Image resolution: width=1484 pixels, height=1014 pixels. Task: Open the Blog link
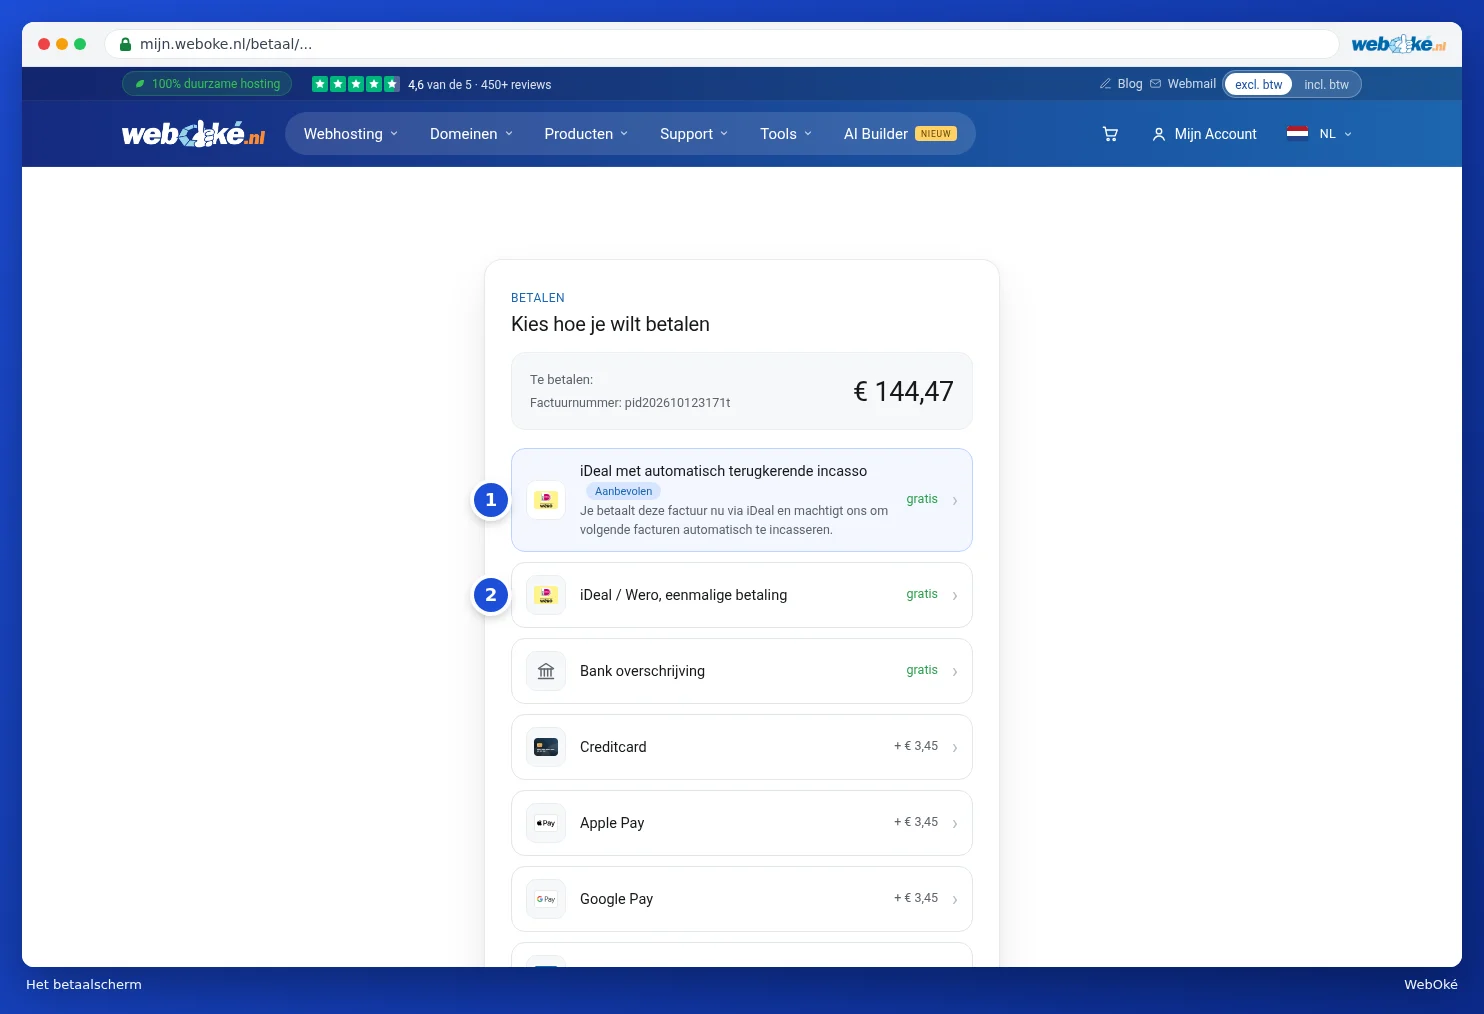(x=1130, y=84)
